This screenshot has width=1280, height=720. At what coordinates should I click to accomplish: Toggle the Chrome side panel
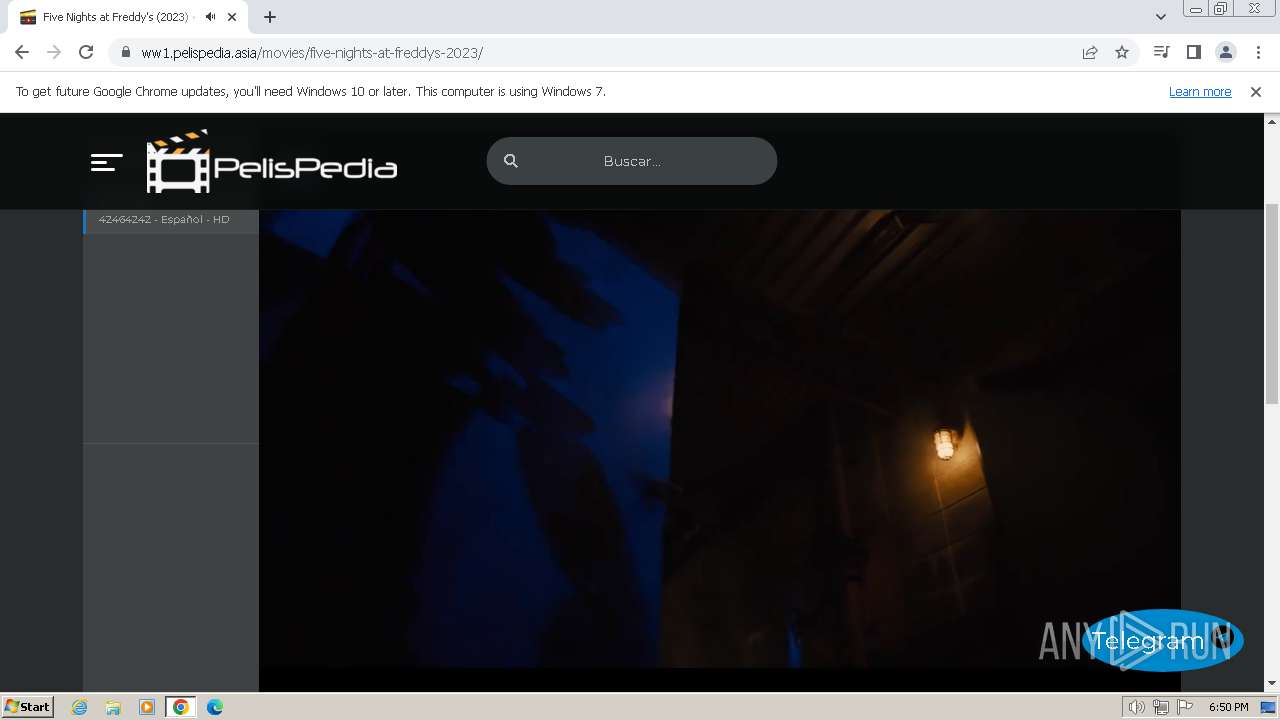(1193, 52)
